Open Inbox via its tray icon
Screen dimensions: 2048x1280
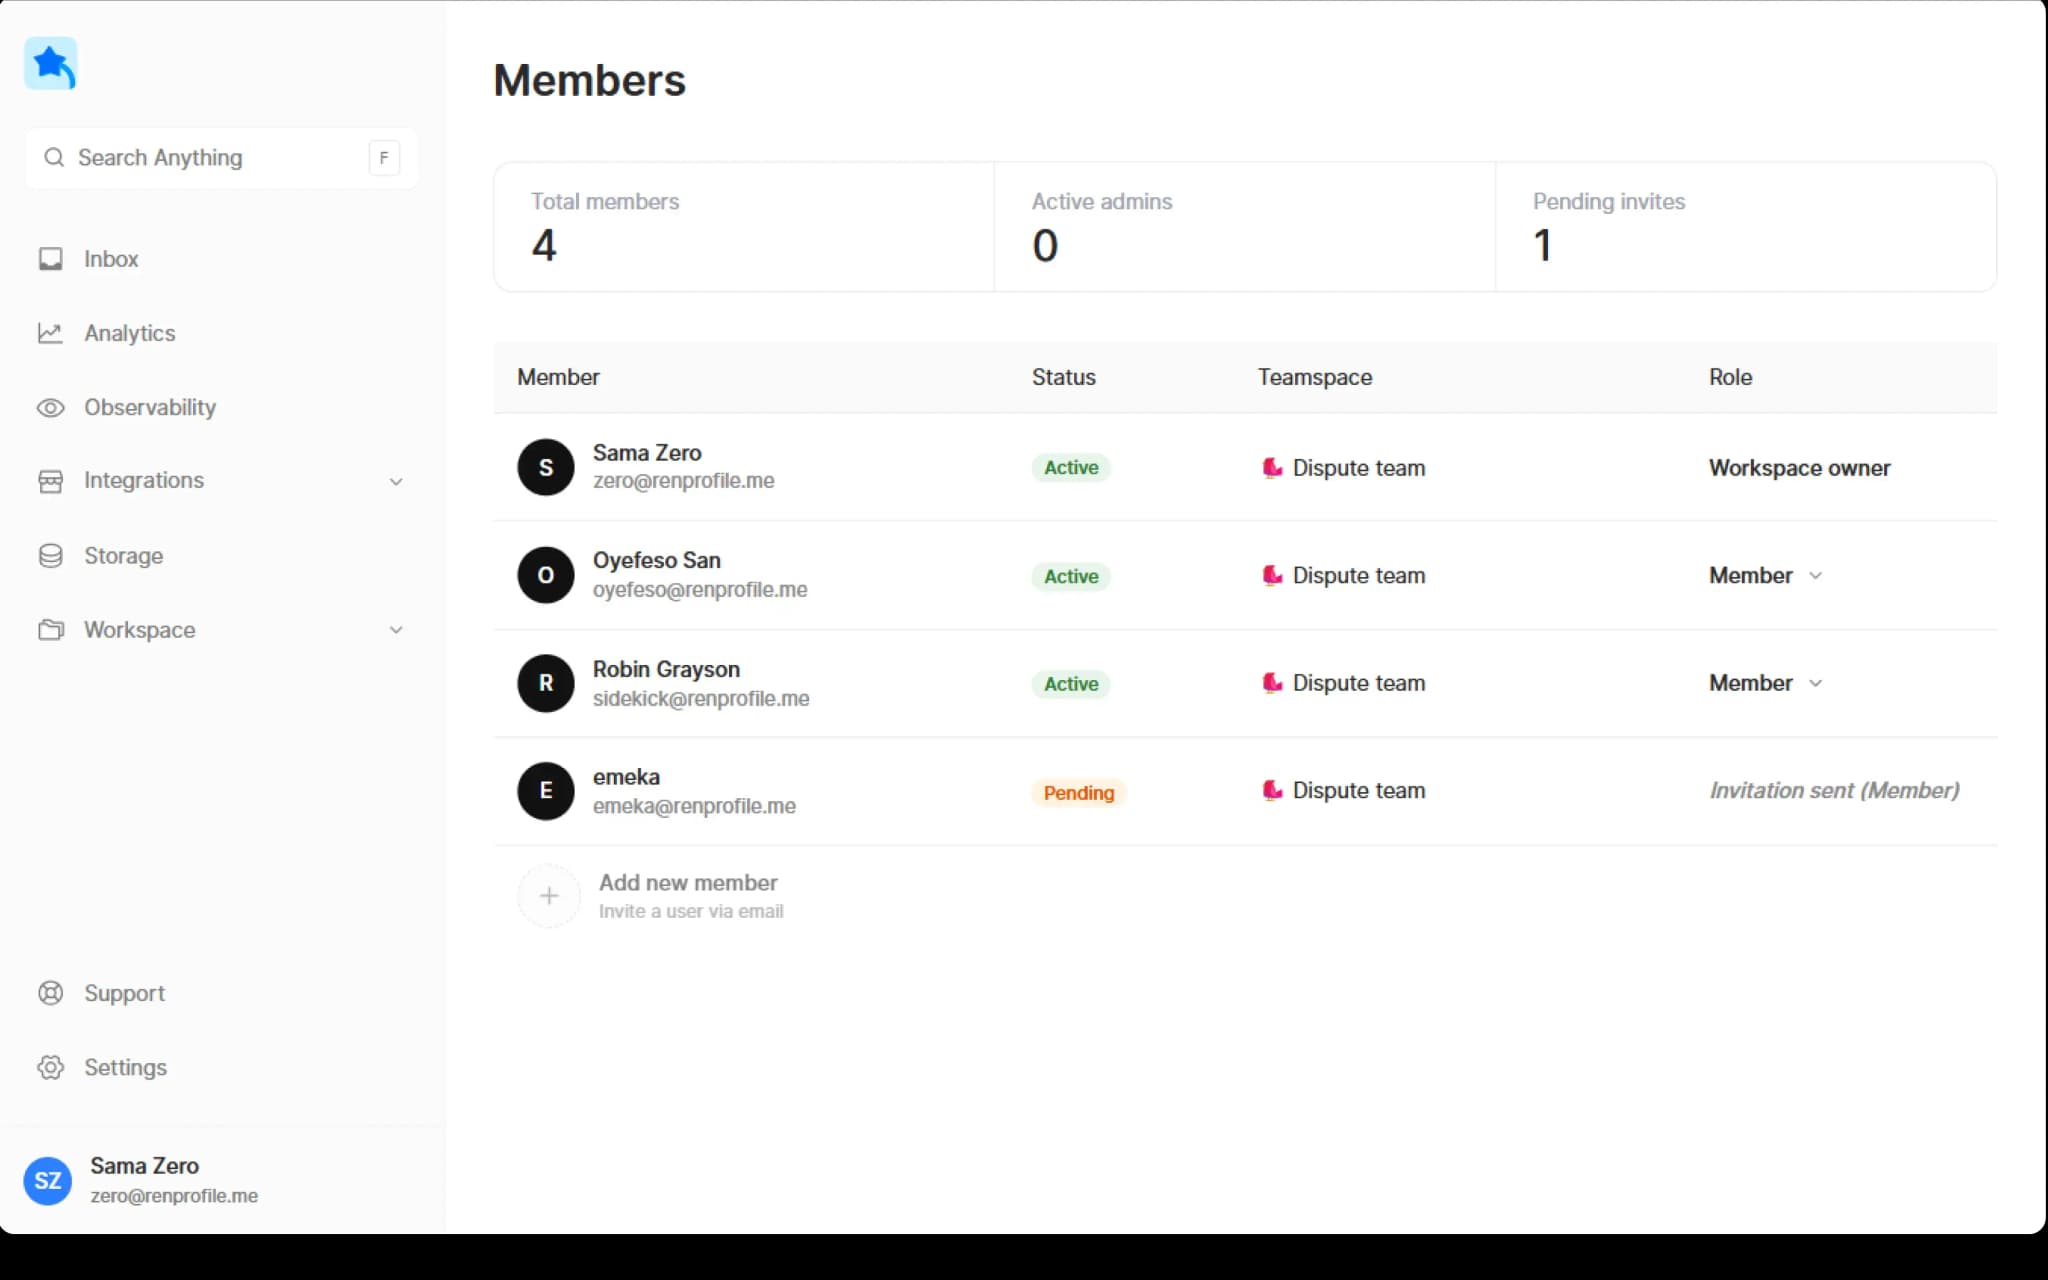tap(50, 259)
